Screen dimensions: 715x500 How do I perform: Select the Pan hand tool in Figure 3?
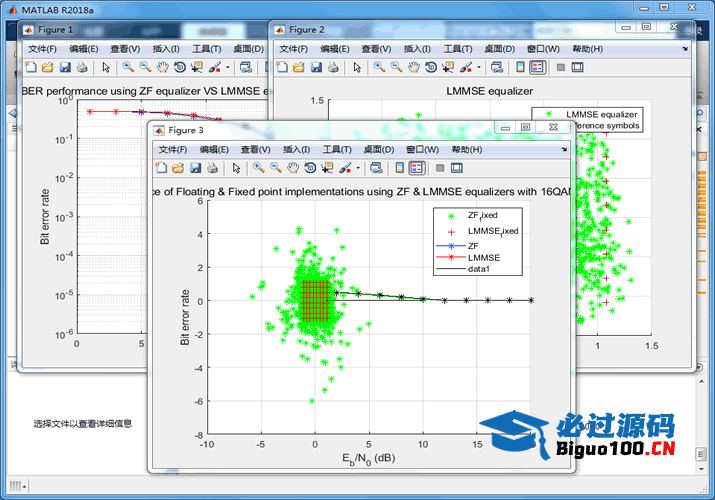coord(293,168)
